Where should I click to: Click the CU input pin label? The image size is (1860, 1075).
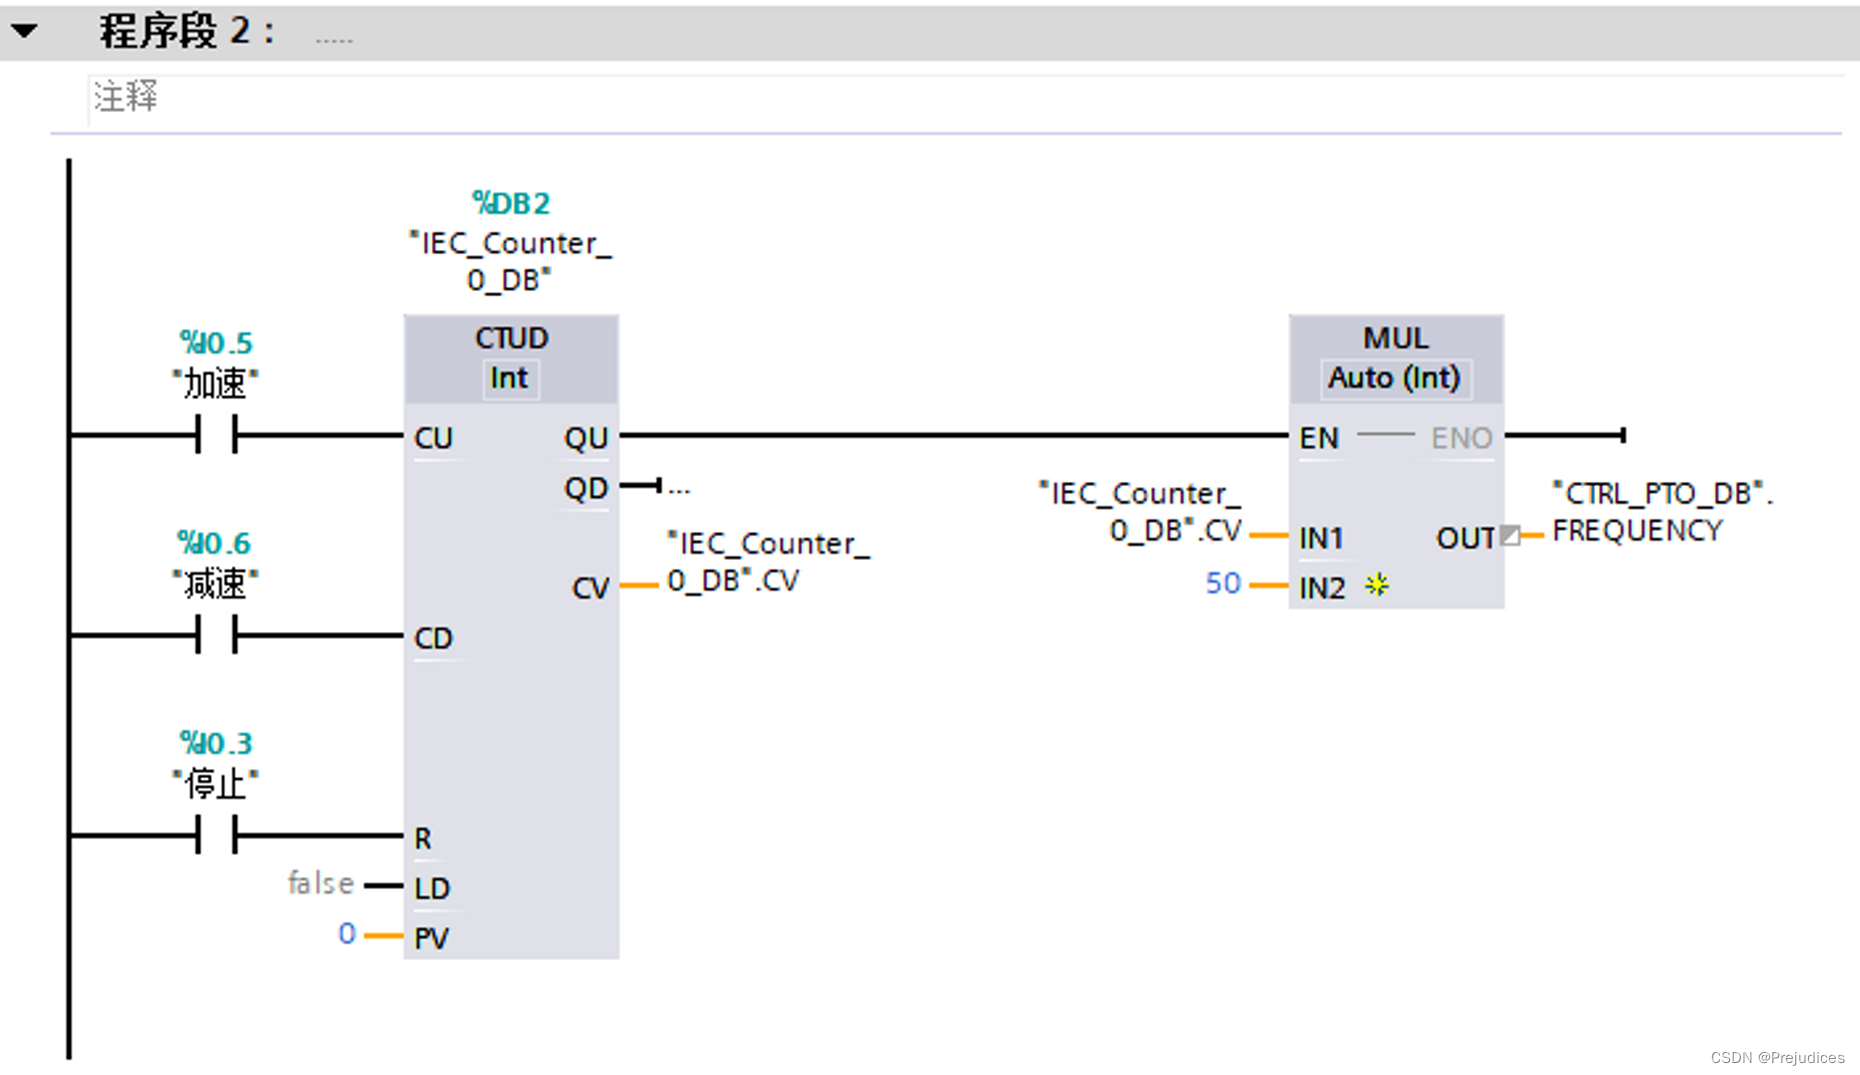click(434, 438)
